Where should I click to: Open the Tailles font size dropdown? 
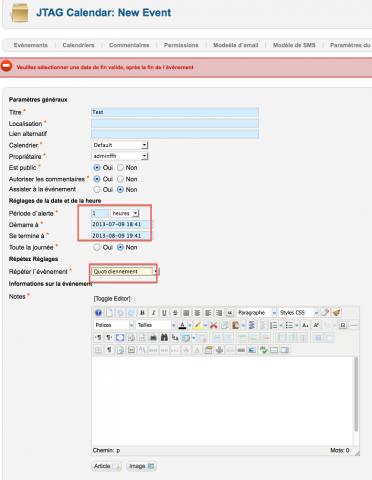click(156, 325)
